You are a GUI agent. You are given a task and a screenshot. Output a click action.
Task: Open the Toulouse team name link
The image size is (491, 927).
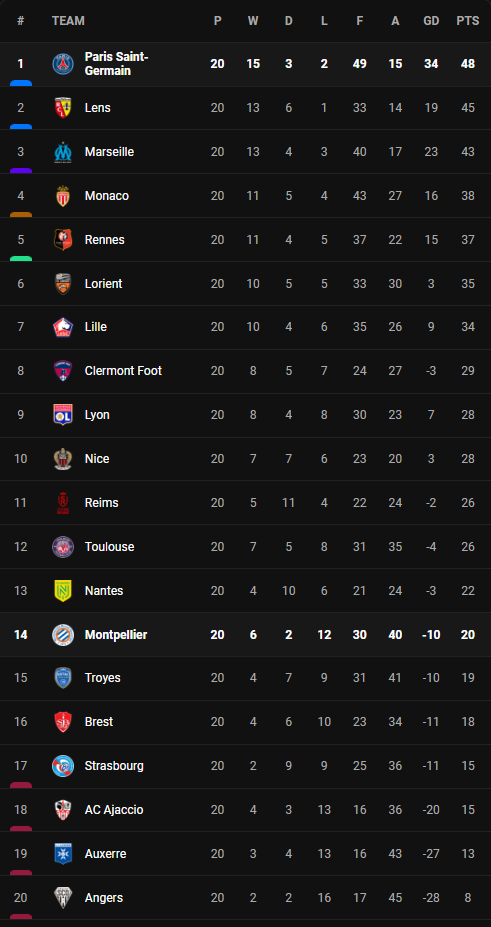(x=109, y=547)
